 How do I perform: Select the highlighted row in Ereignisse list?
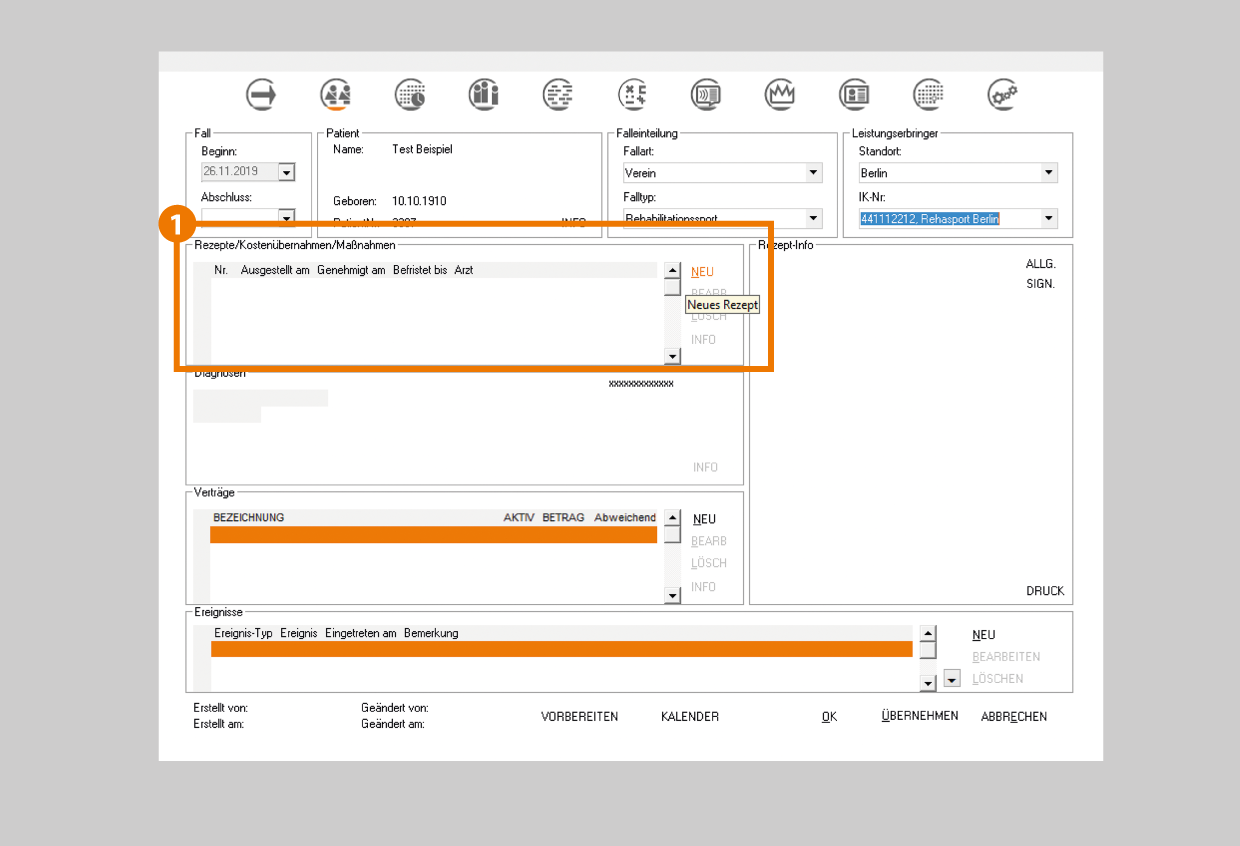(x=561, y=650)
